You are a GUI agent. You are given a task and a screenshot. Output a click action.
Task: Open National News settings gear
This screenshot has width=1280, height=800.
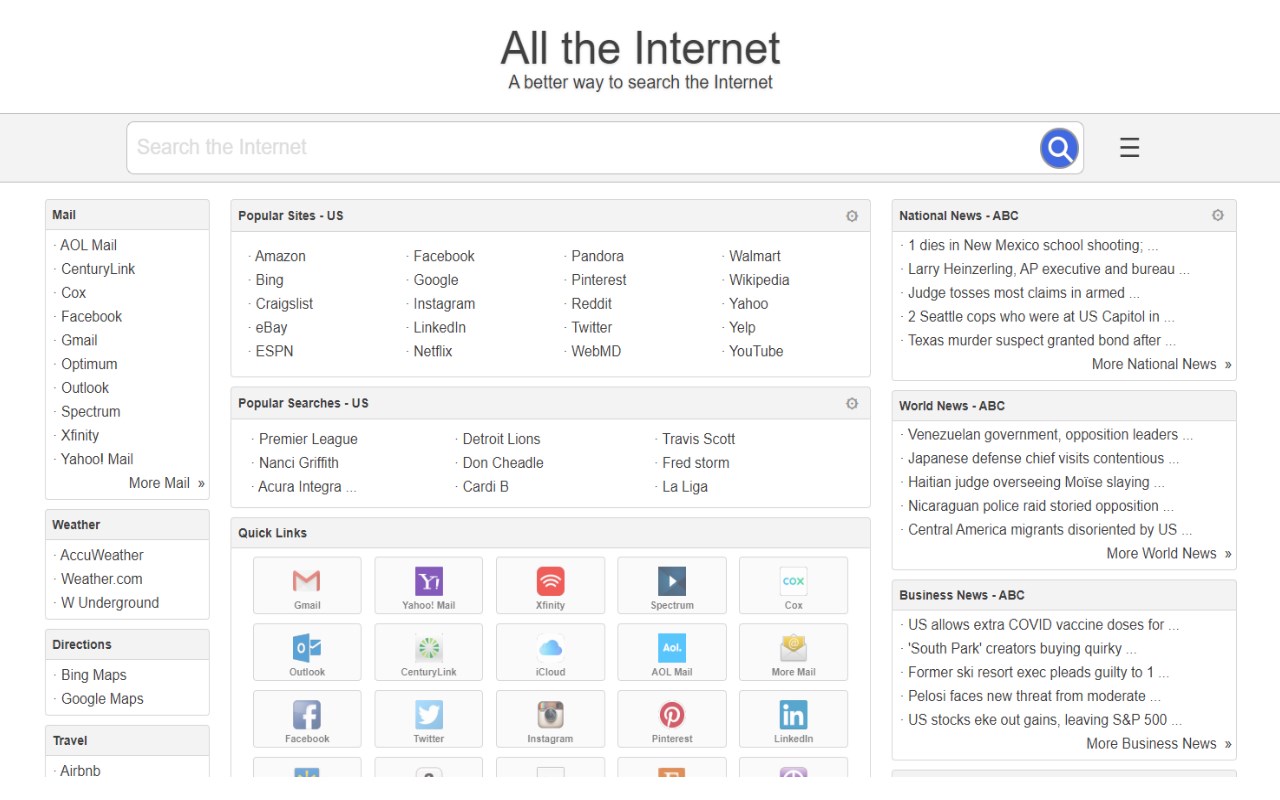pos(1218,215)
